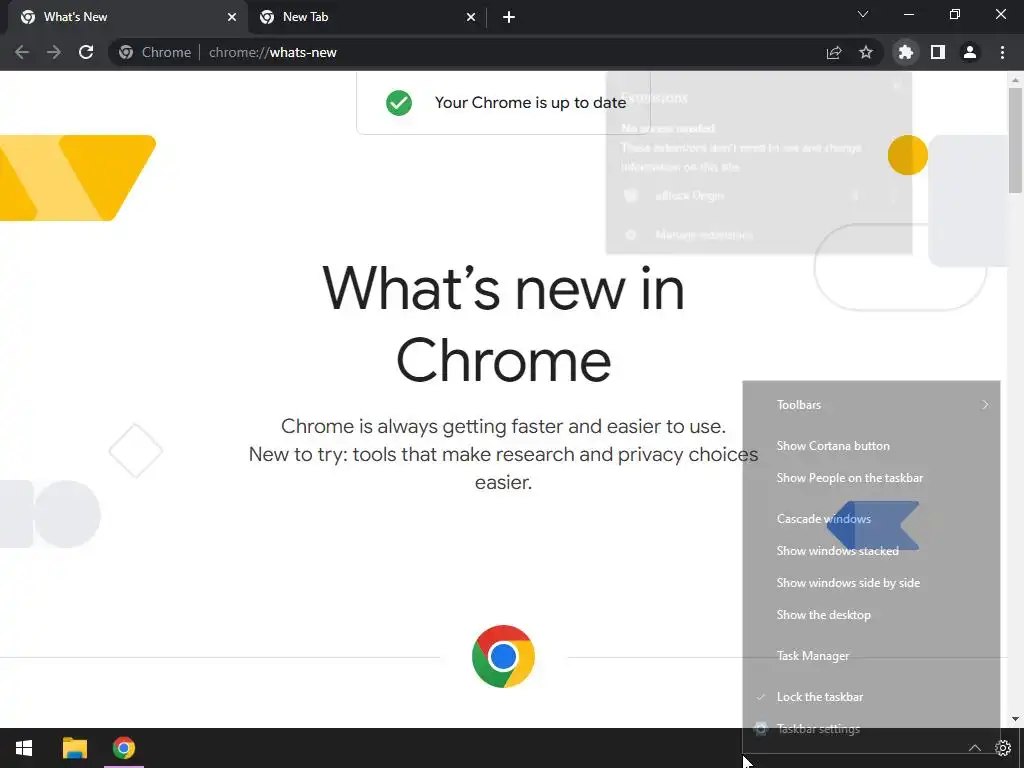
Task: Open the Windows Start menu
Action: click(x=24, y=748)
